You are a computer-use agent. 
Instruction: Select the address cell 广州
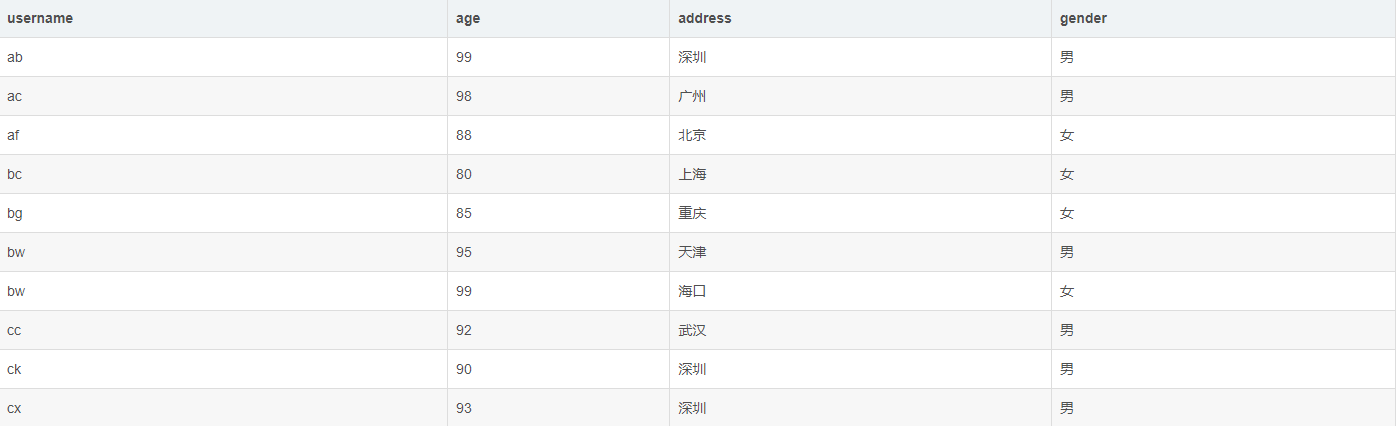(x=692, y=96)
